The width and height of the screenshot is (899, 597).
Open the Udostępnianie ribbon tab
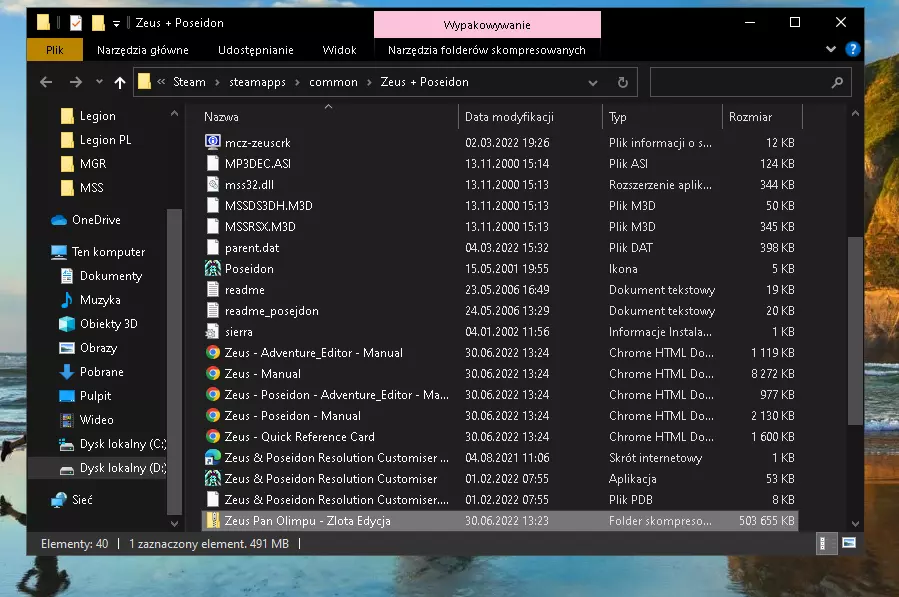click(x=256, y=50)
